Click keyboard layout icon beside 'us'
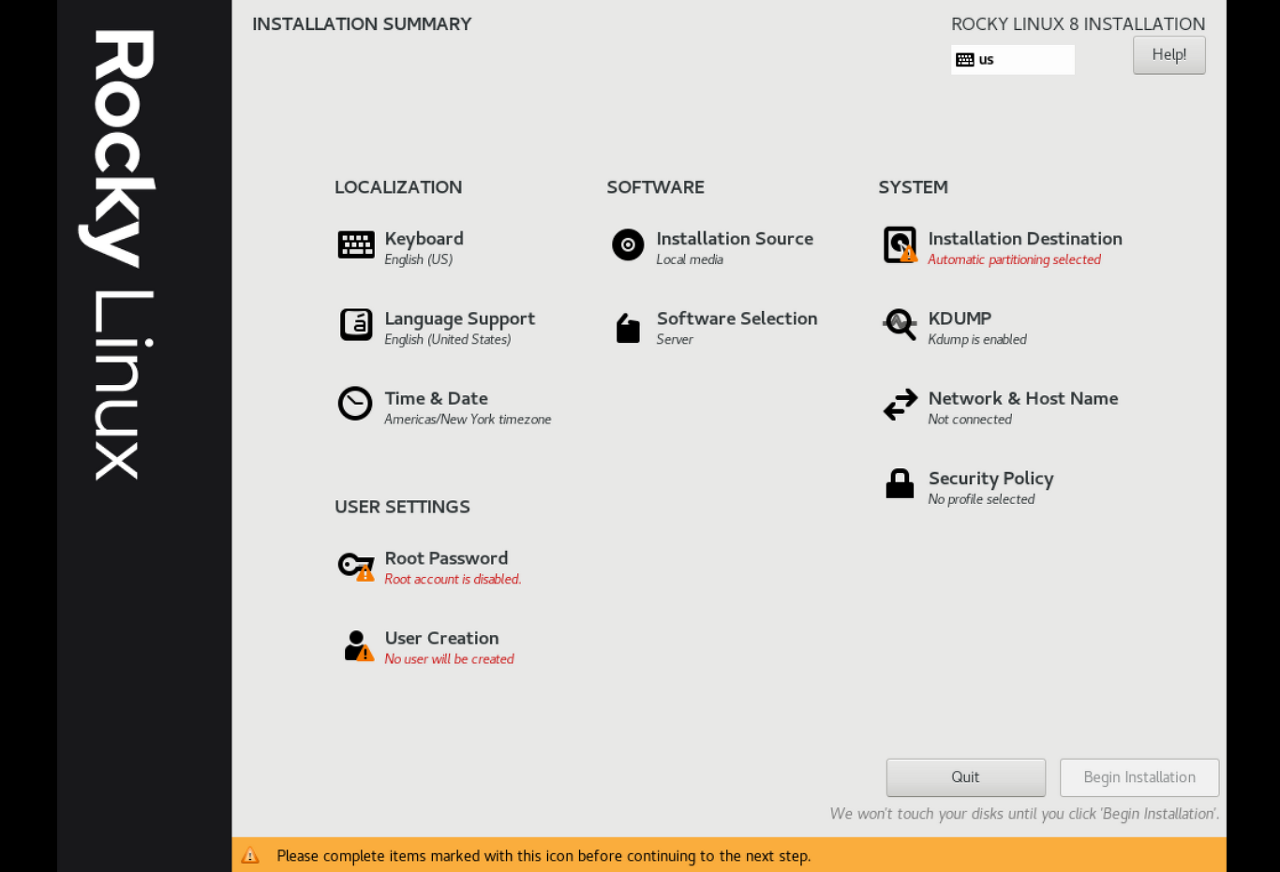The width and height of the screenshot is (1280, 872). [x=965, y=60]
